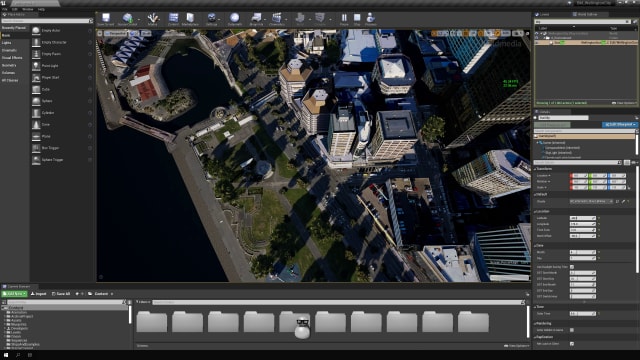Select the Lights category in Place Actors
640x360 pixels.
[7, 42]
